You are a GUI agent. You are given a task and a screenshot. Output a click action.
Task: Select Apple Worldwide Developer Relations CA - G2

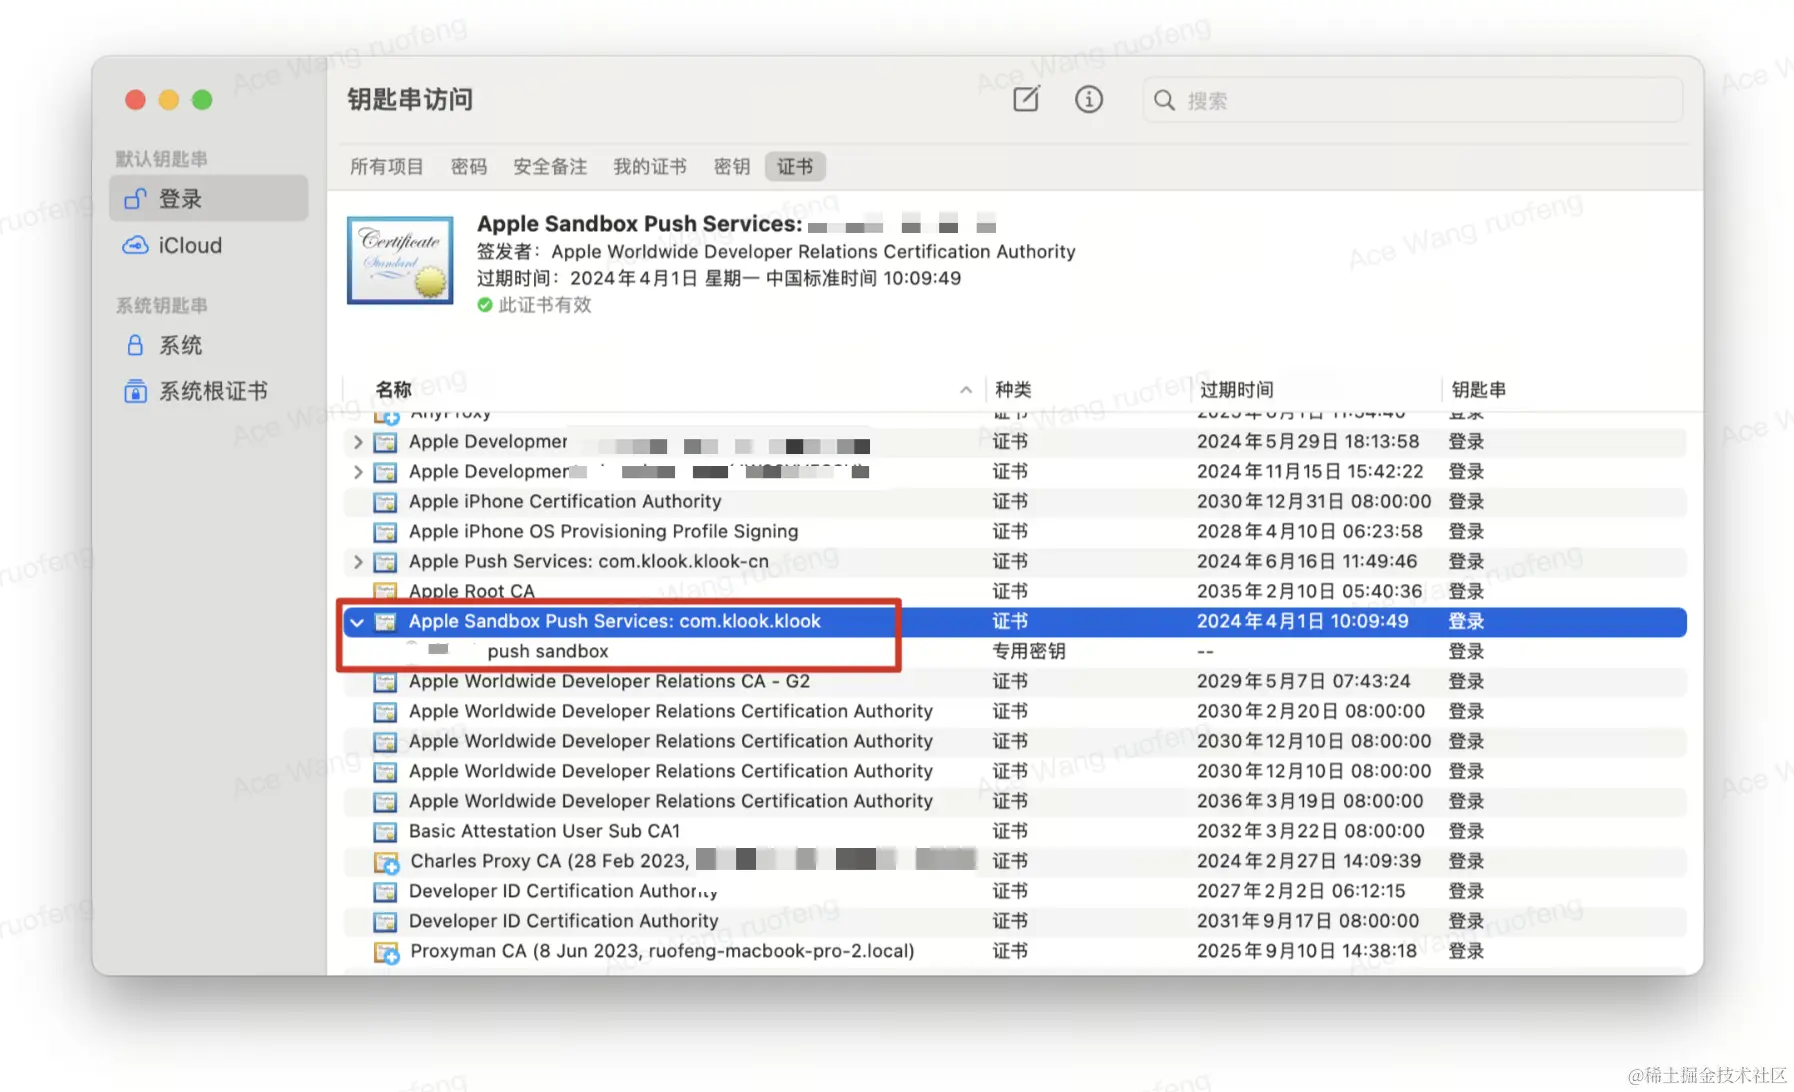1015,682
